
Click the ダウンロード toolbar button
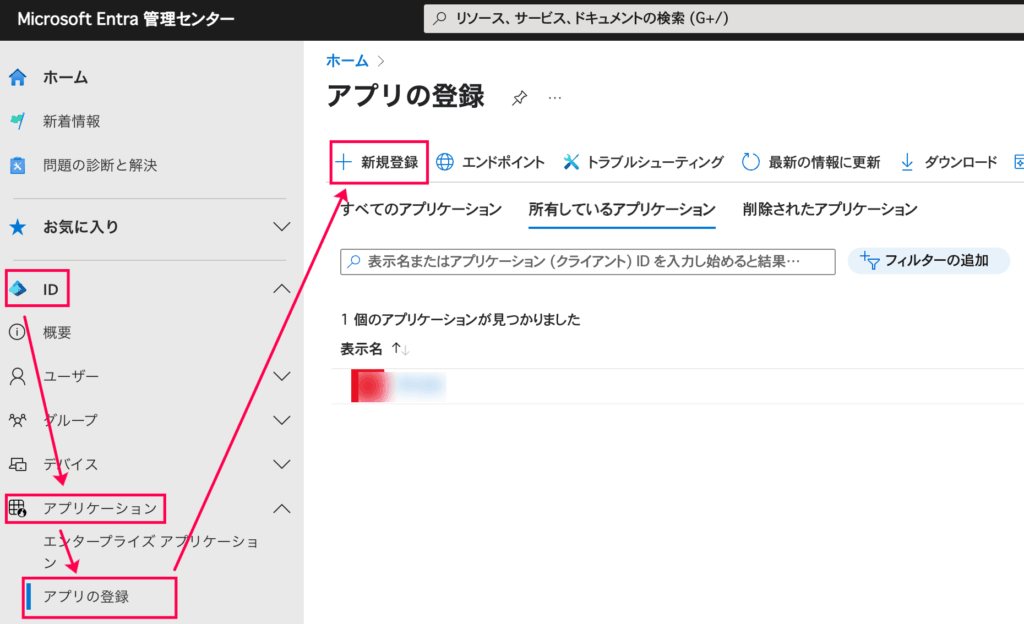[949, 162]
